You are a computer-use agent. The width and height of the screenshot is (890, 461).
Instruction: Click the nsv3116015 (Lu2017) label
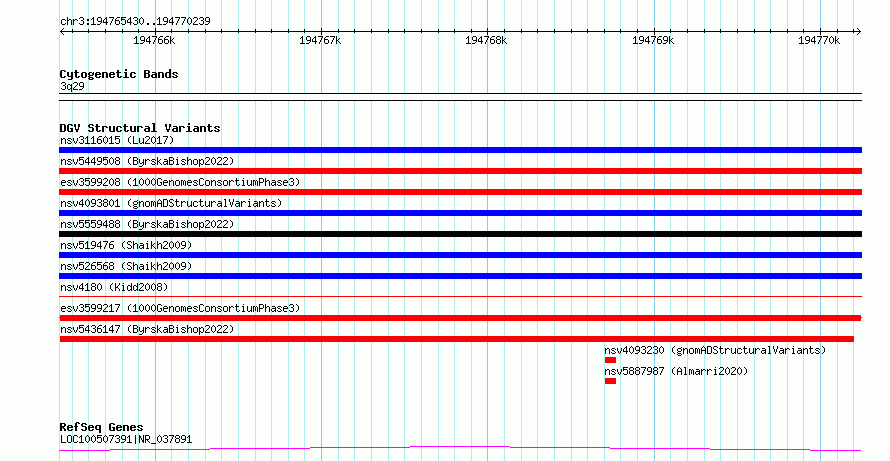[117, 140]
